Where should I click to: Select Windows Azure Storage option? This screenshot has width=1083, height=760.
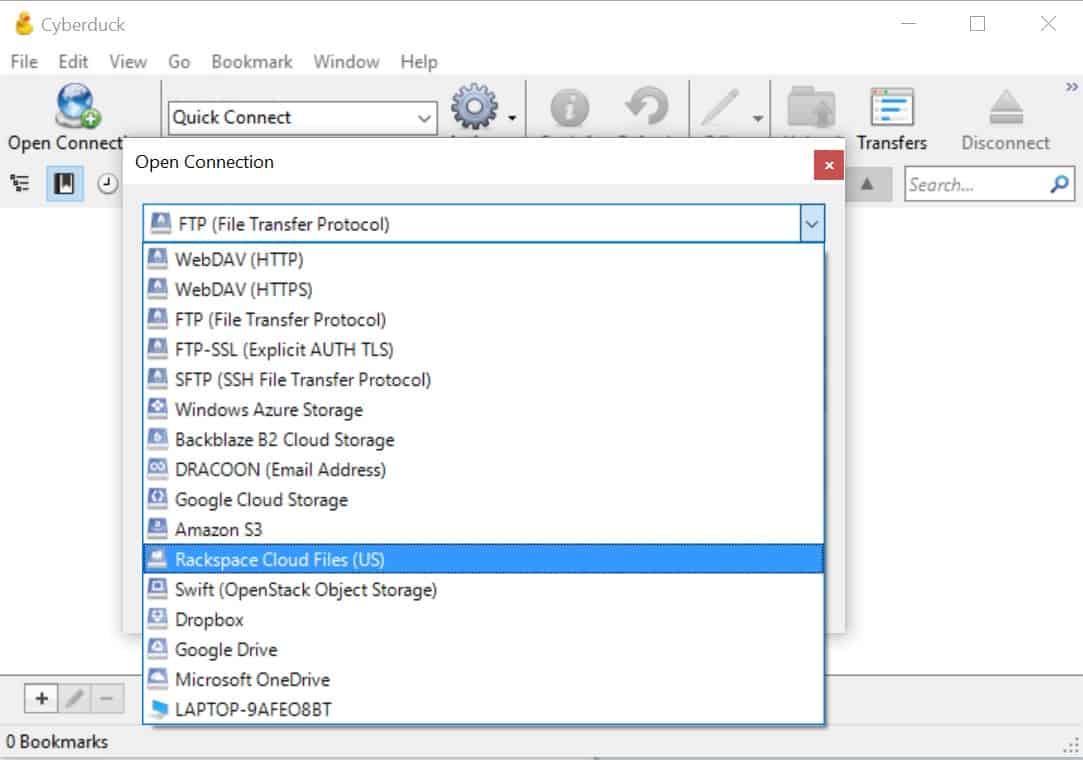483,410
